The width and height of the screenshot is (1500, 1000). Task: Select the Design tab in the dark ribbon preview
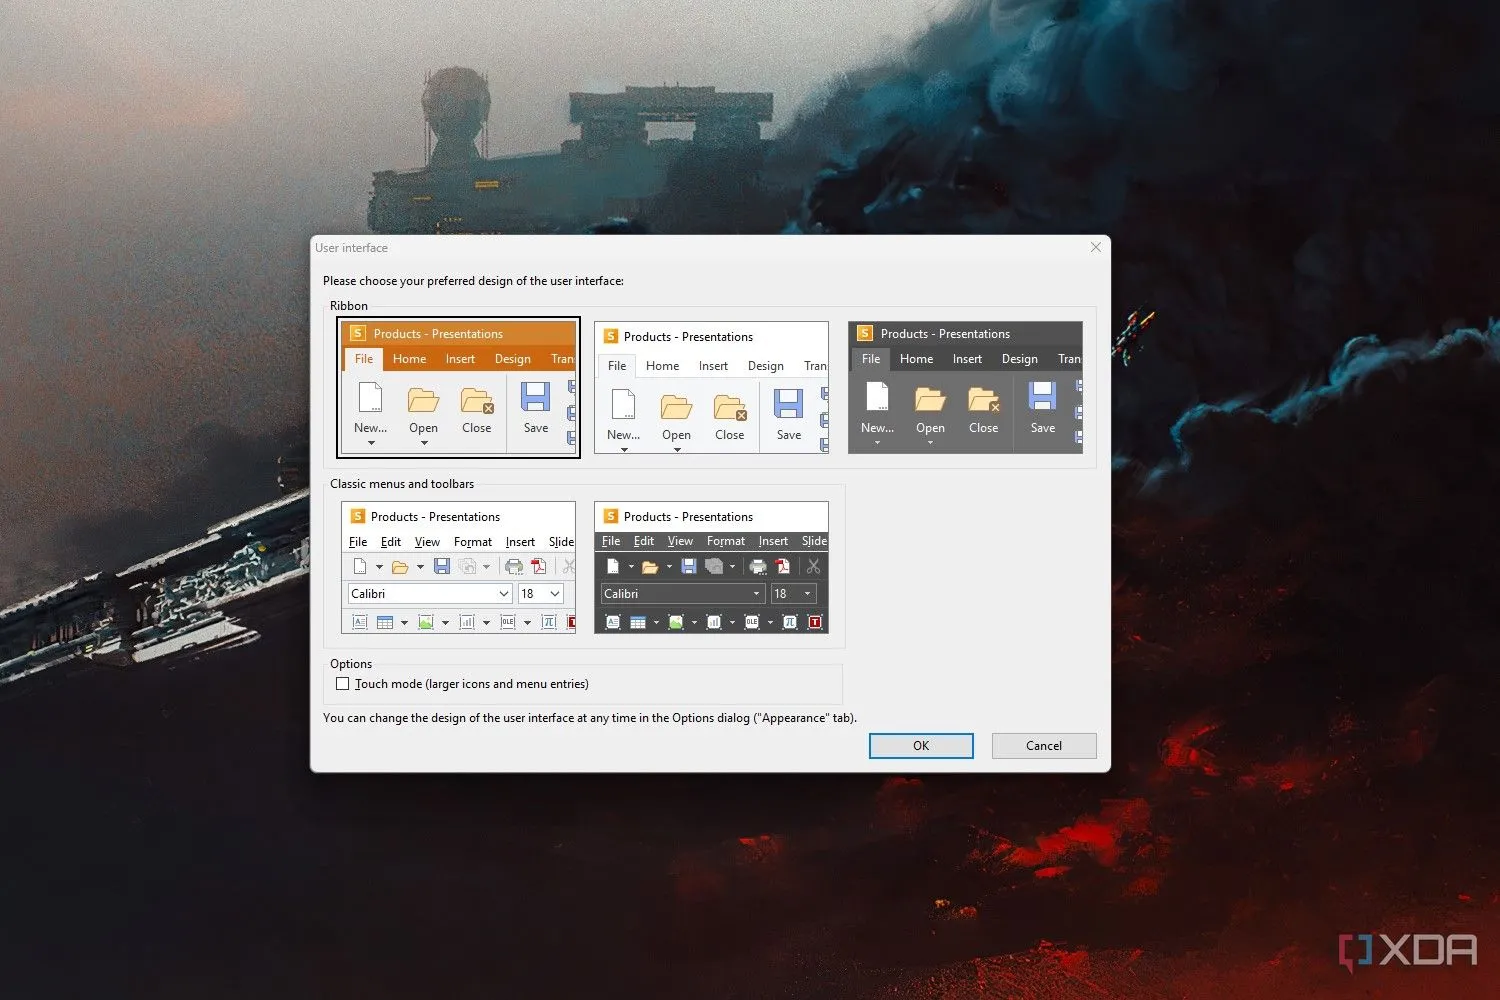point(1019,359)
